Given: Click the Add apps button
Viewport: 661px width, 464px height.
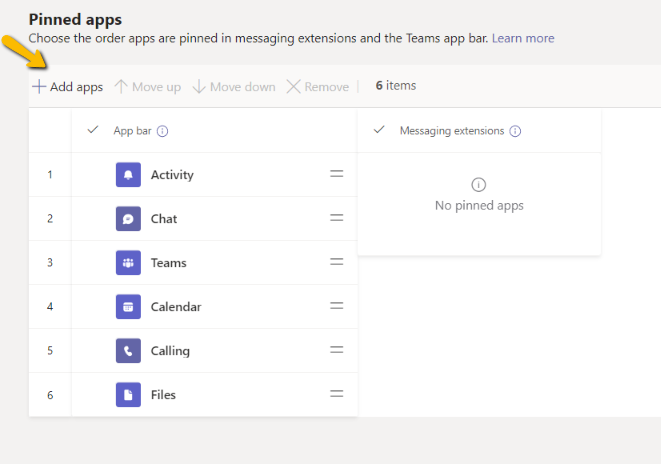Looking at the screenshot, I should (67, 87).
